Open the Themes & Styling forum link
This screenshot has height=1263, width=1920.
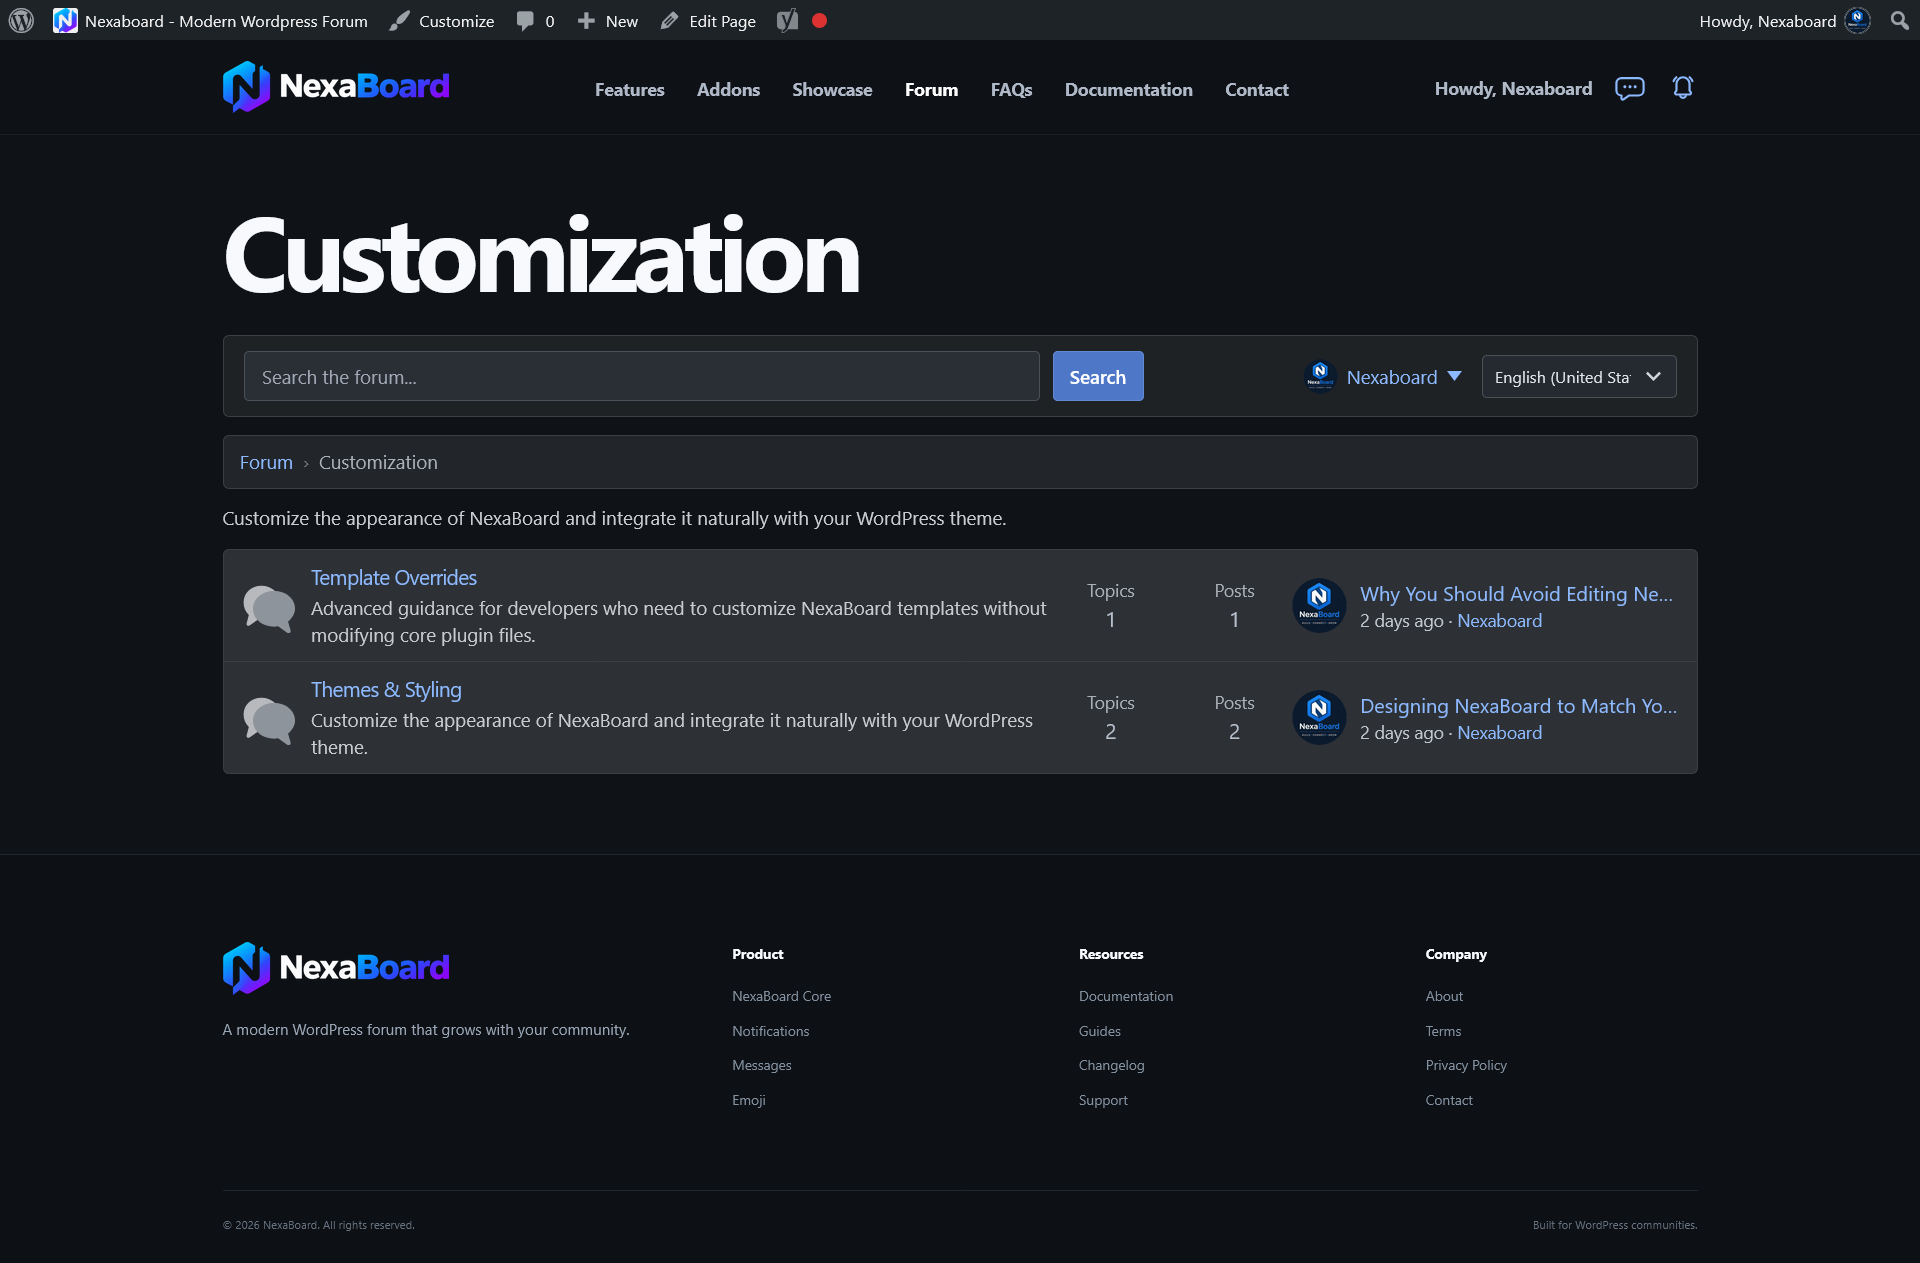386,690
